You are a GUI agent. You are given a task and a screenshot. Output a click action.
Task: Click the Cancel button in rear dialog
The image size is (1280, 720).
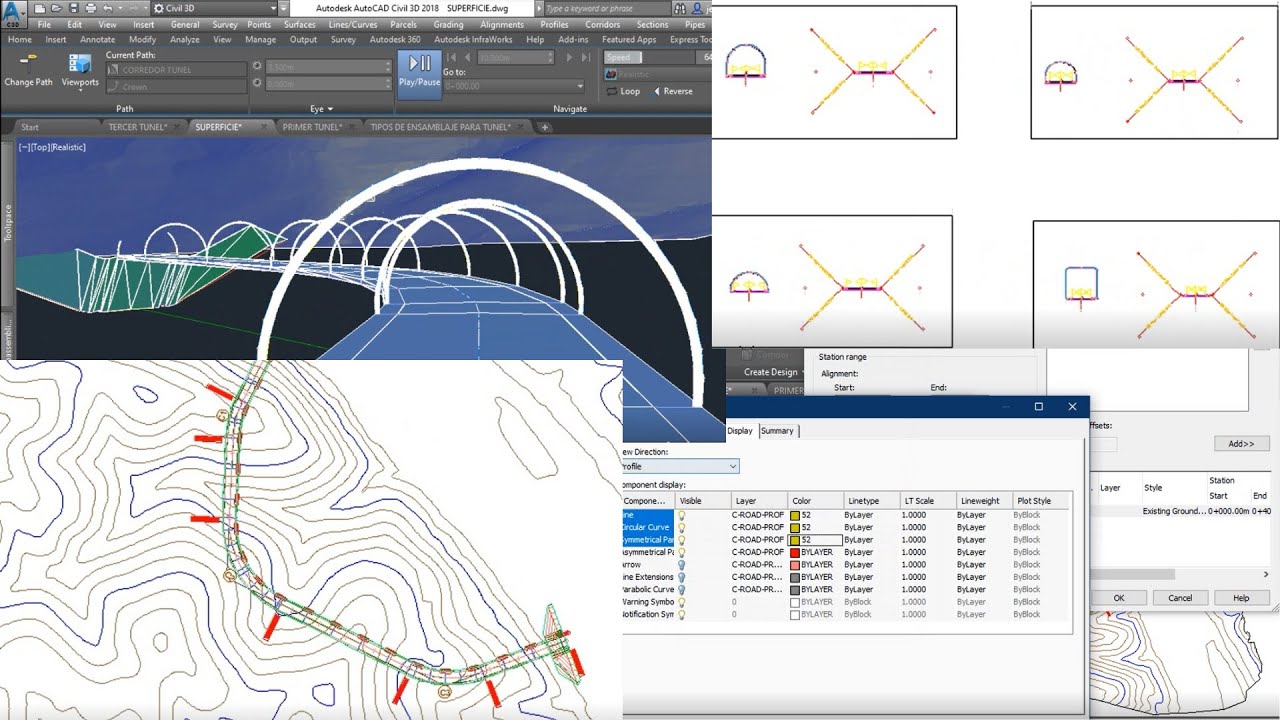(1180, 598)
